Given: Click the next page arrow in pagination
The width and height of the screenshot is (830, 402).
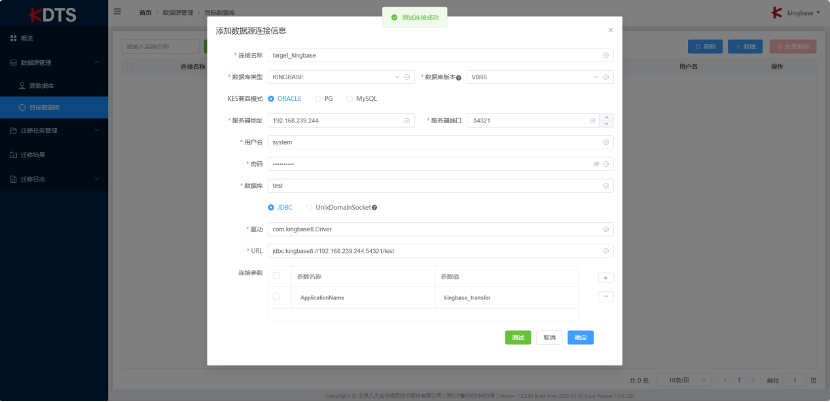Looking at the screenshot, I should click(x=753, y=380).
